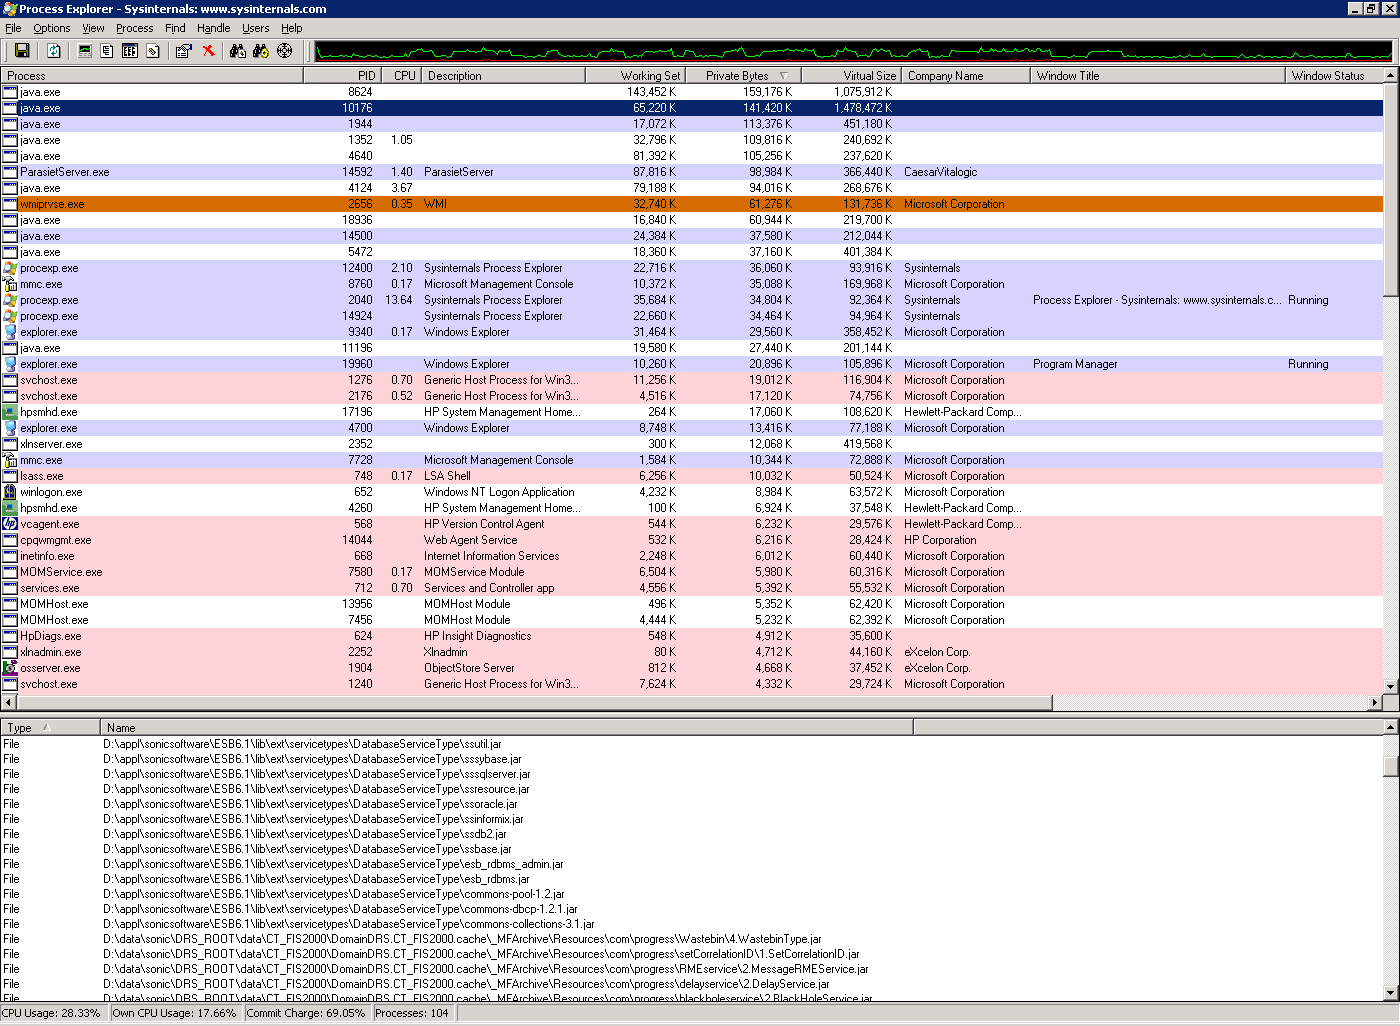Screen dimensions: 1400x1026
Task: Click the lsass.exe process icon
Action: [x=10, y=476]
